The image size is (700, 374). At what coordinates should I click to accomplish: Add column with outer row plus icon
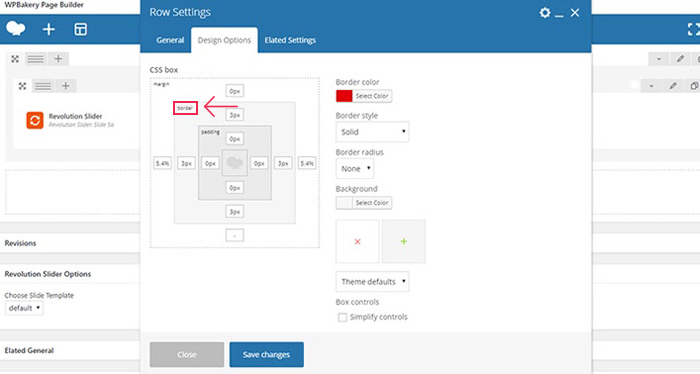click(x=58, y=59)
